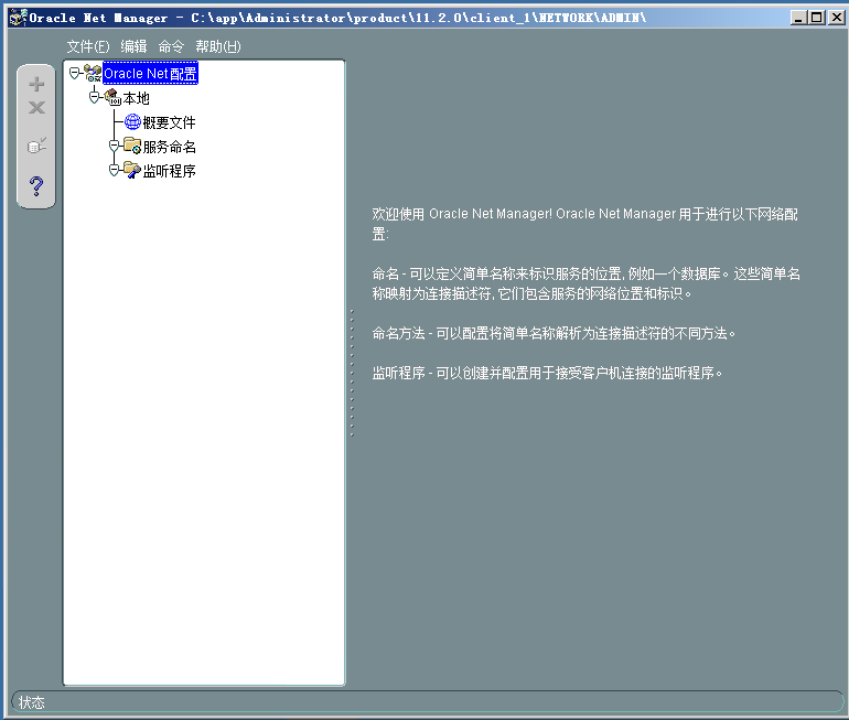Open the 文件 menu
This screenshot has height=720, width=849.
(x=88, y=46)
